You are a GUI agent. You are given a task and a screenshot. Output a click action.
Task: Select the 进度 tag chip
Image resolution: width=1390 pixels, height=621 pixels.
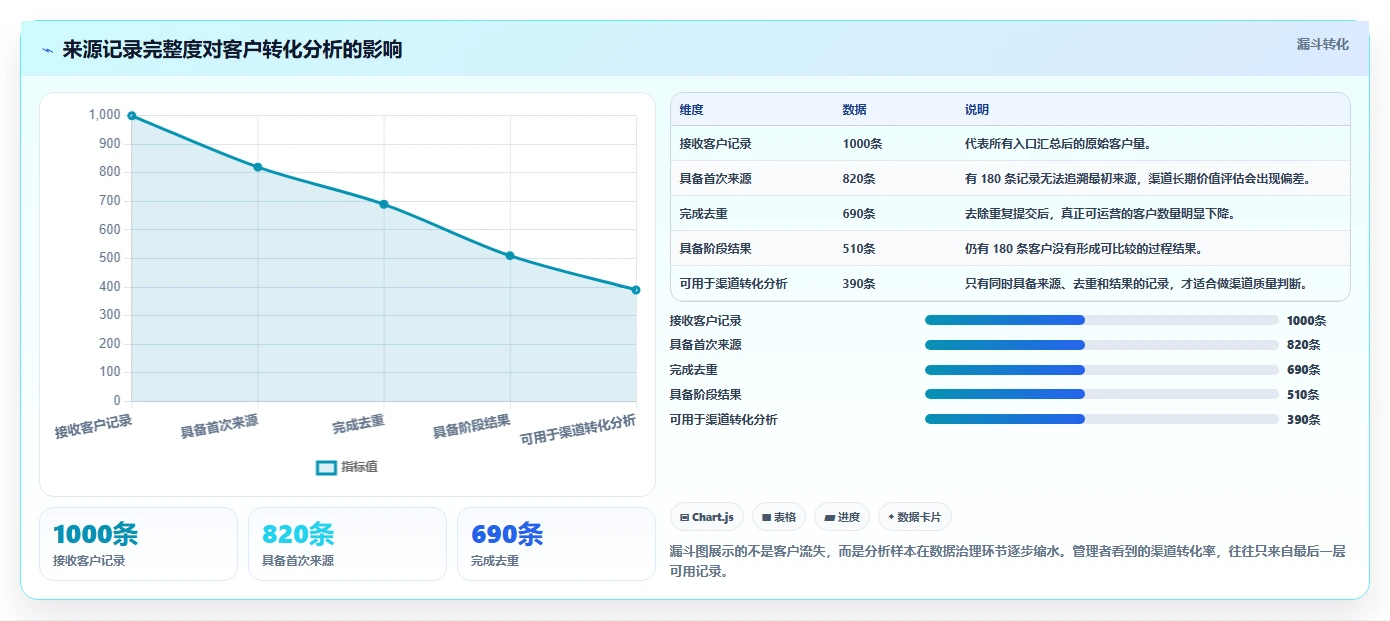tap(842, 517)
